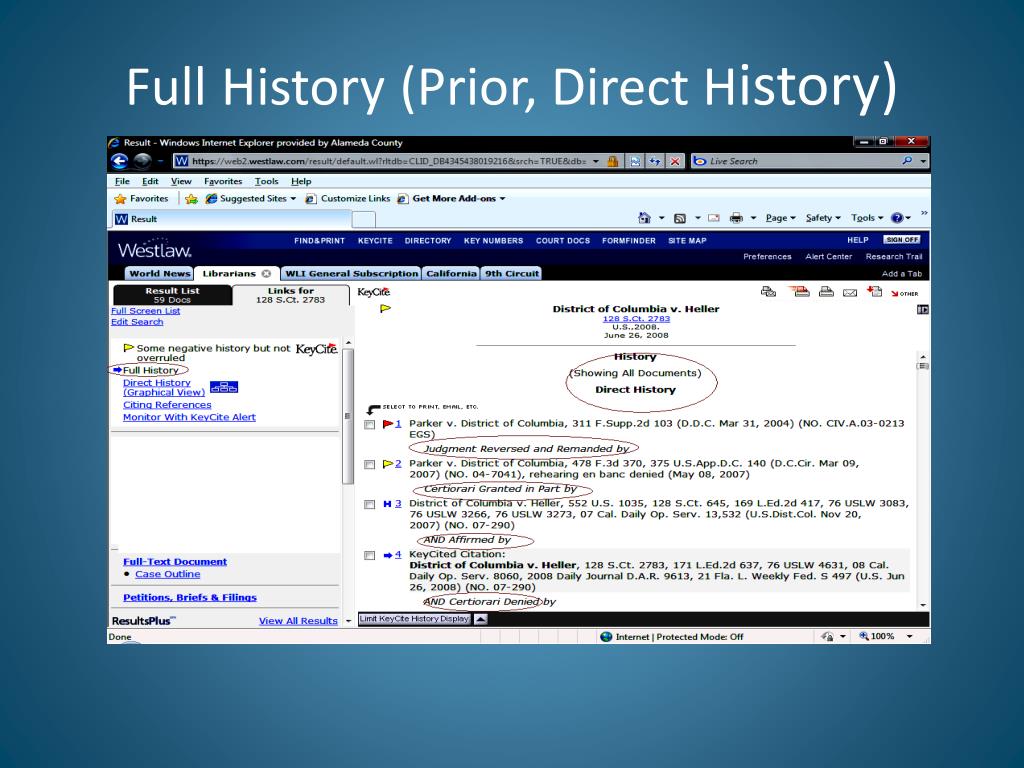The width and height of the screenshot is (1024, 768).
Task: Click the Westlaw printer icon before email
Action: (826, 292)
